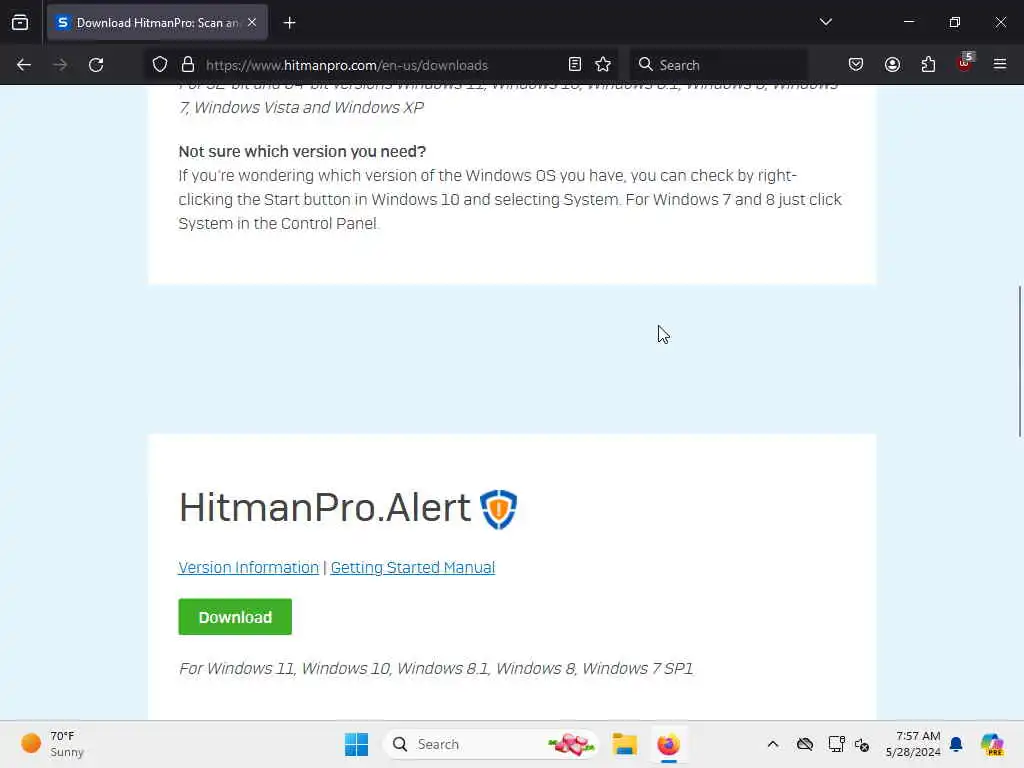The image size is (1024, 768).
Task: Select the Download HitmanPro tab
Action: (x=157, y=23)
